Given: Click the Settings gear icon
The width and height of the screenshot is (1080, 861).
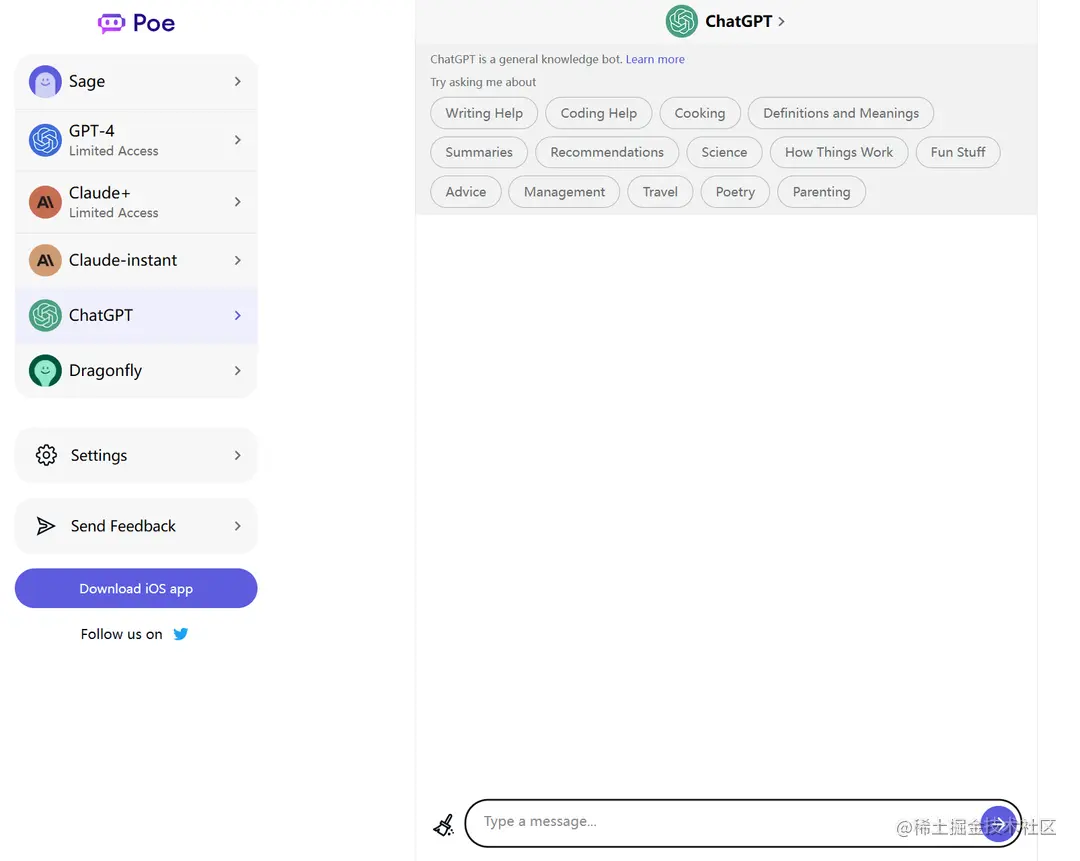Looking at the screenshot, I should tap(46, 455).
